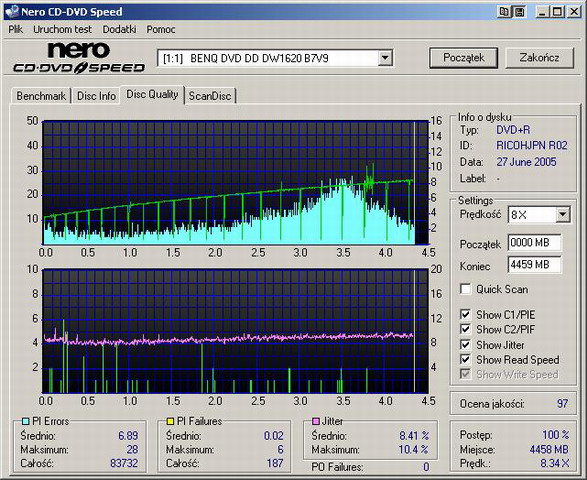Click the DVD+R disc type value

(x=513, y=130)
